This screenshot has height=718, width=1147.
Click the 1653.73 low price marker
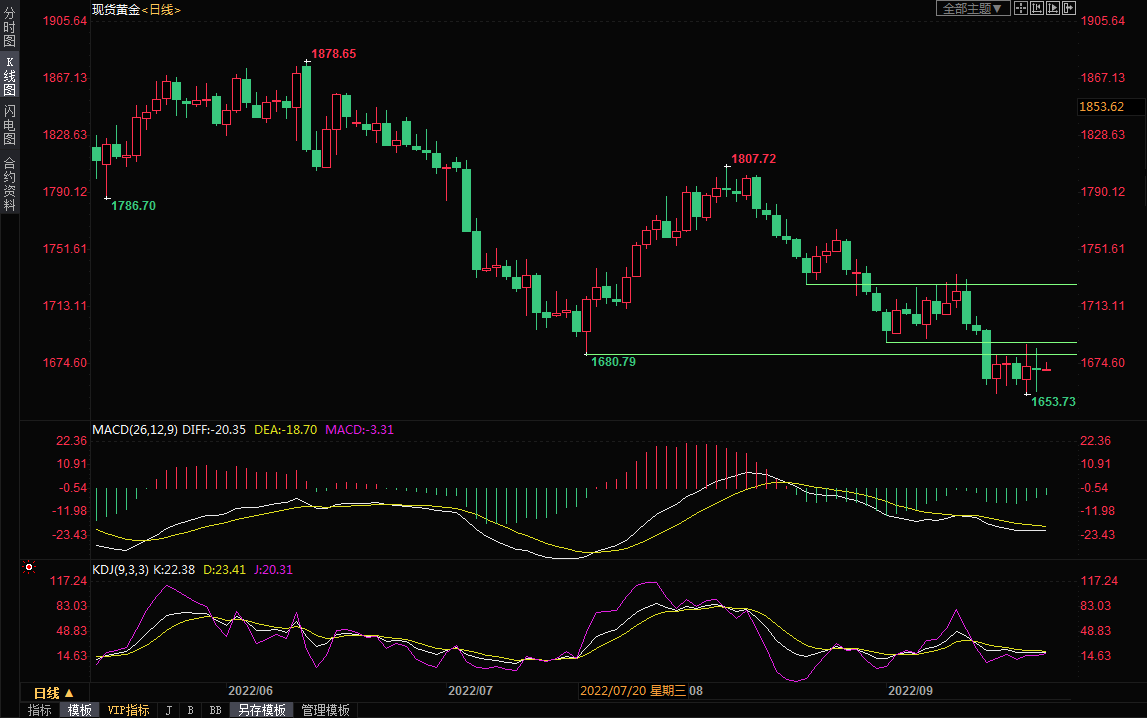pos(1053,401)
